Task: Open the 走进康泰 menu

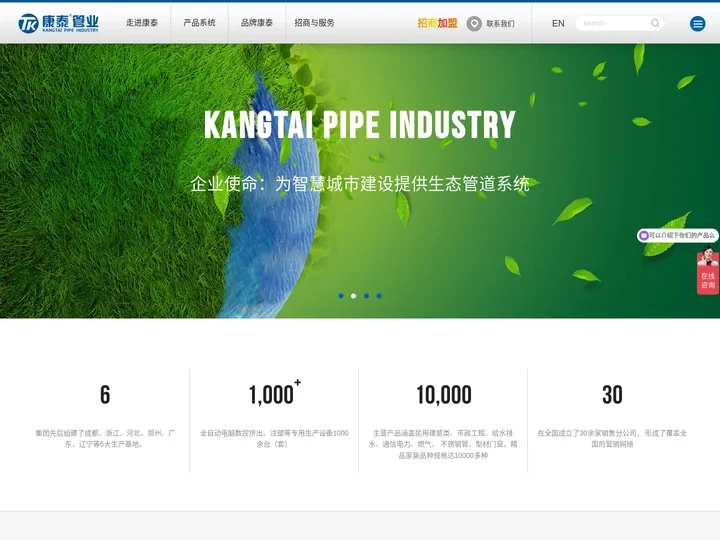Action: [x=142, y=23]
